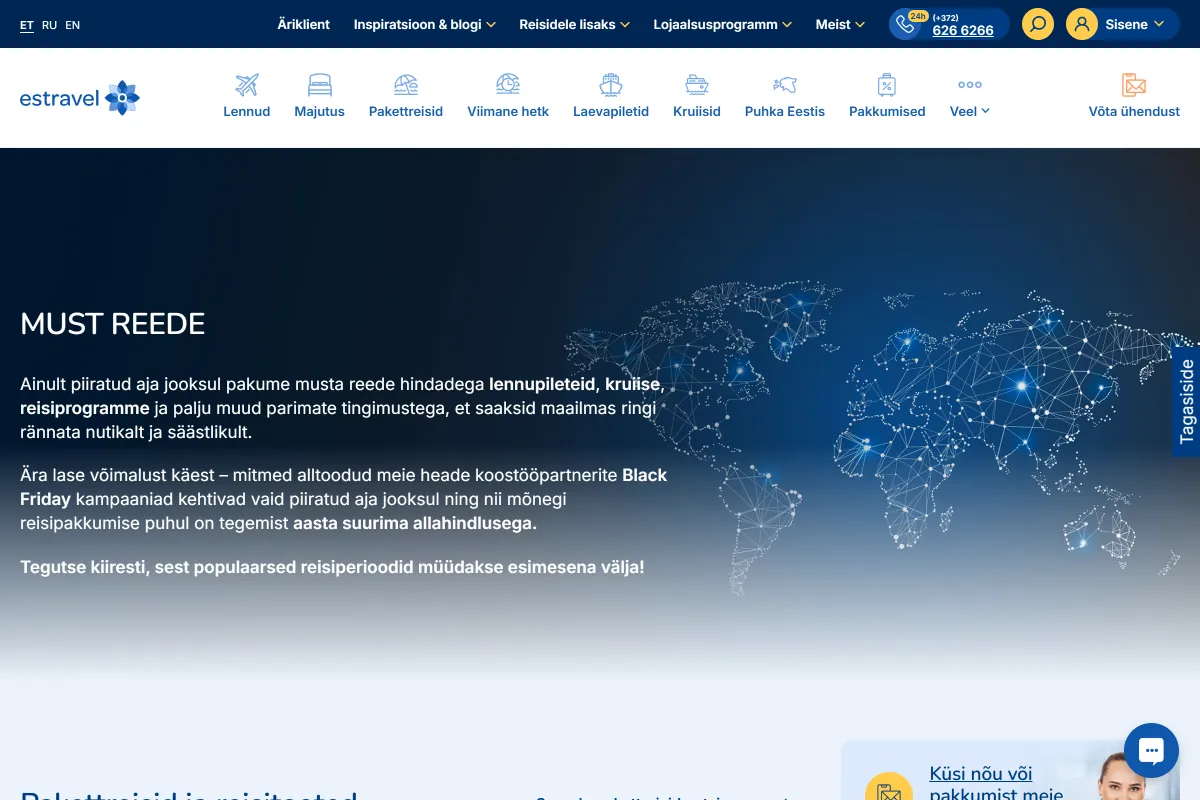The height and width of the screenshot is (800, 1200).
Task: Click the Veel three-dots icon
Action: (970, 85)
